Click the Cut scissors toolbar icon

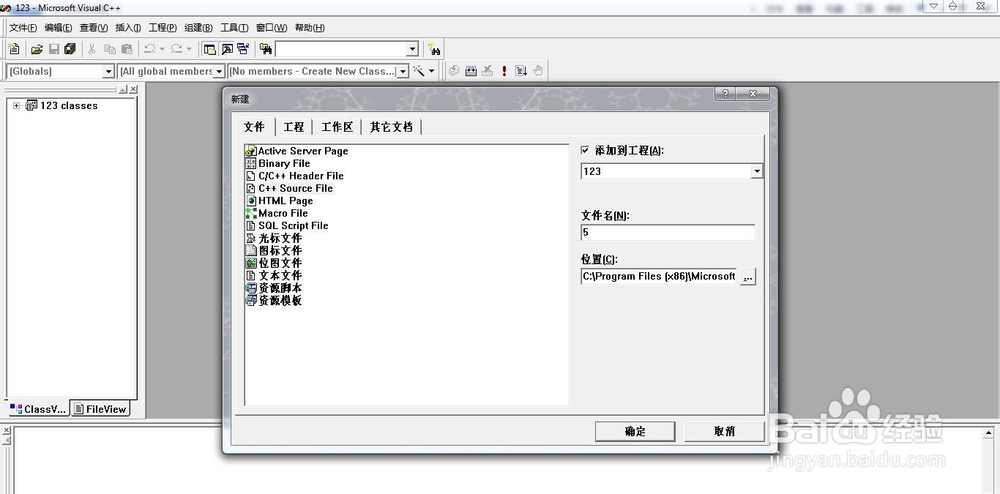coord(92,49)
